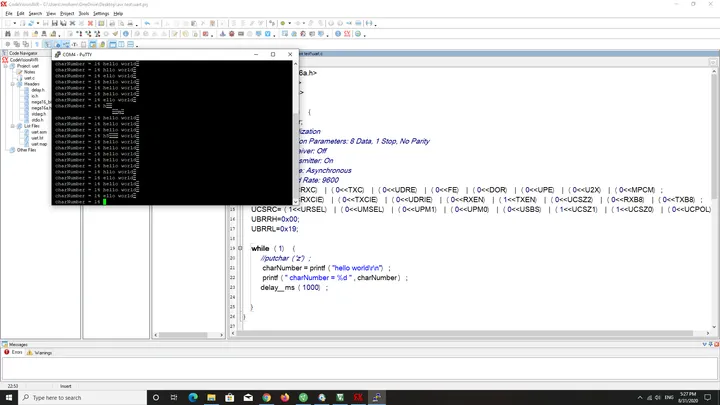720x405 pixels.
Task: Select stdio.h header file
Action: (x=38, y=120)
